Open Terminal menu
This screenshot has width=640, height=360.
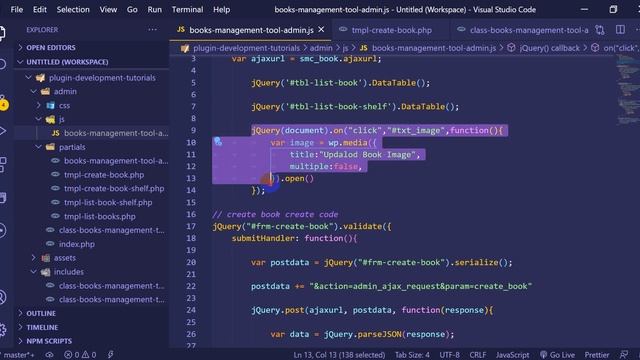coord(187,9)
